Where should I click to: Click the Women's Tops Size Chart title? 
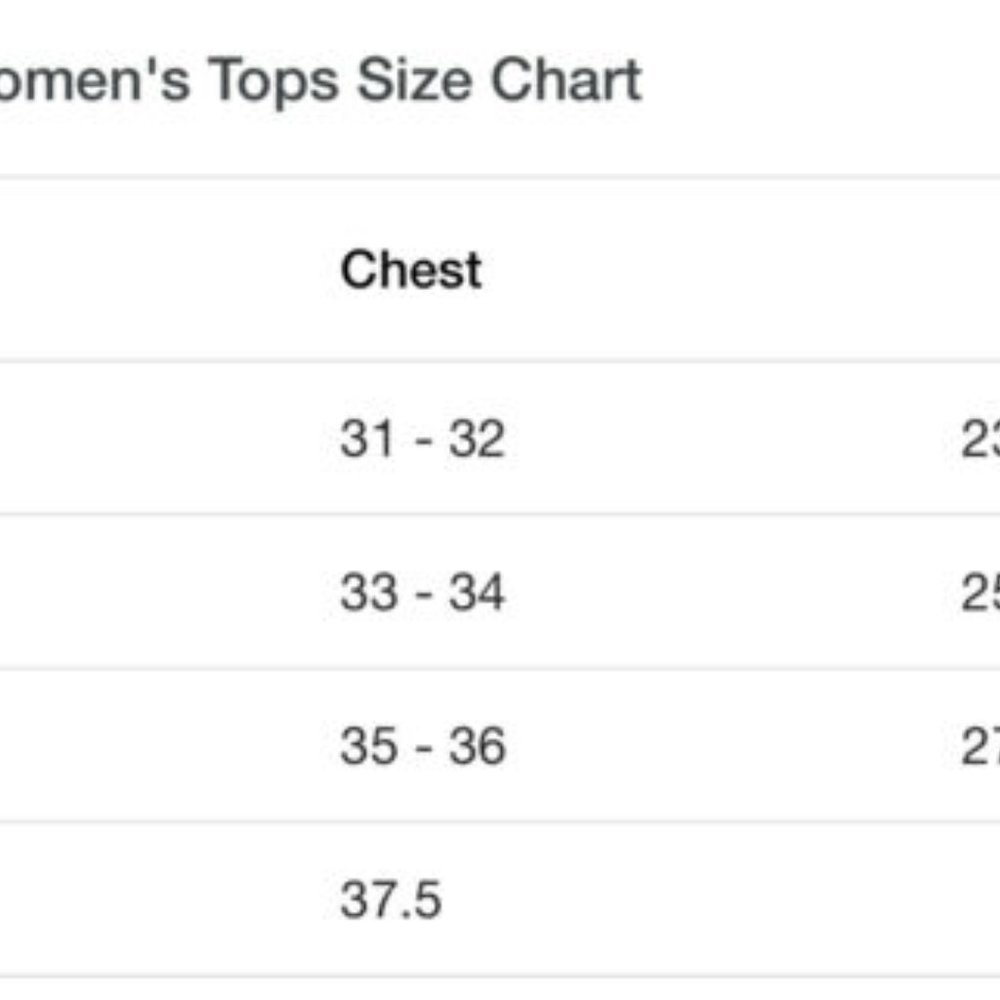coord(320,80)
